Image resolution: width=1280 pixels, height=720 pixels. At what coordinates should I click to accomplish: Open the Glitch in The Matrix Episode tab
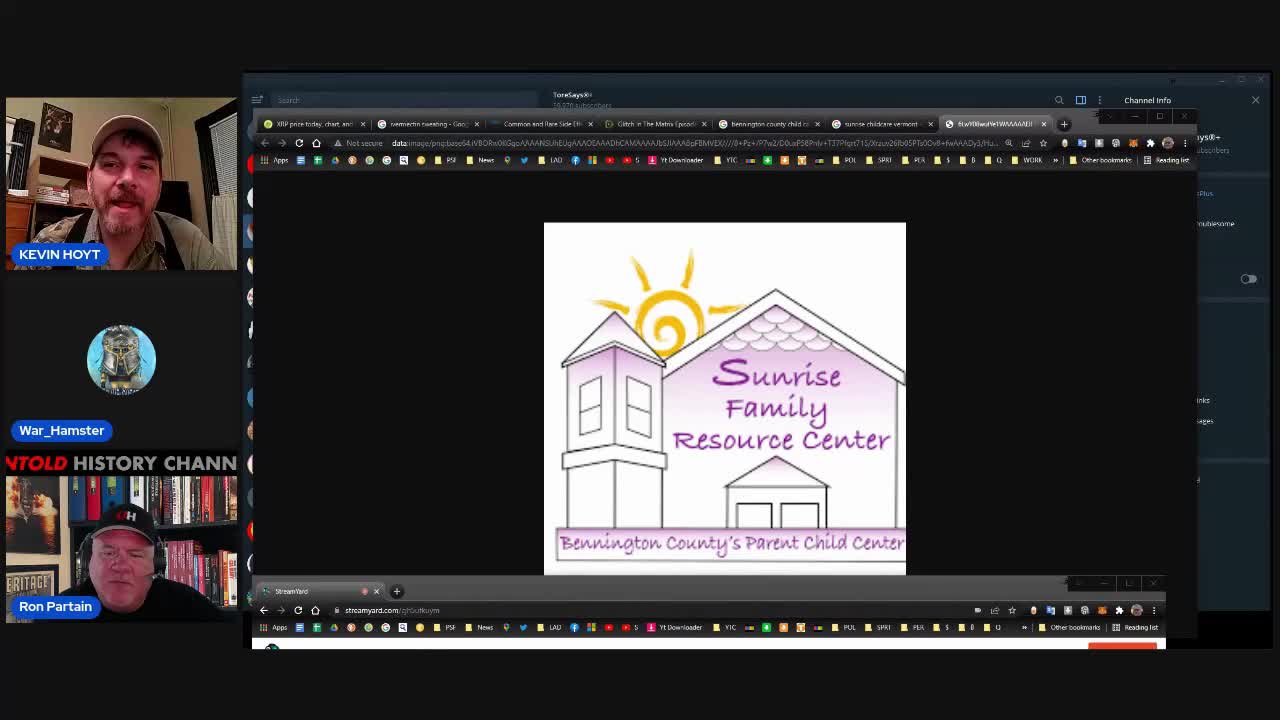coord(655,124)
